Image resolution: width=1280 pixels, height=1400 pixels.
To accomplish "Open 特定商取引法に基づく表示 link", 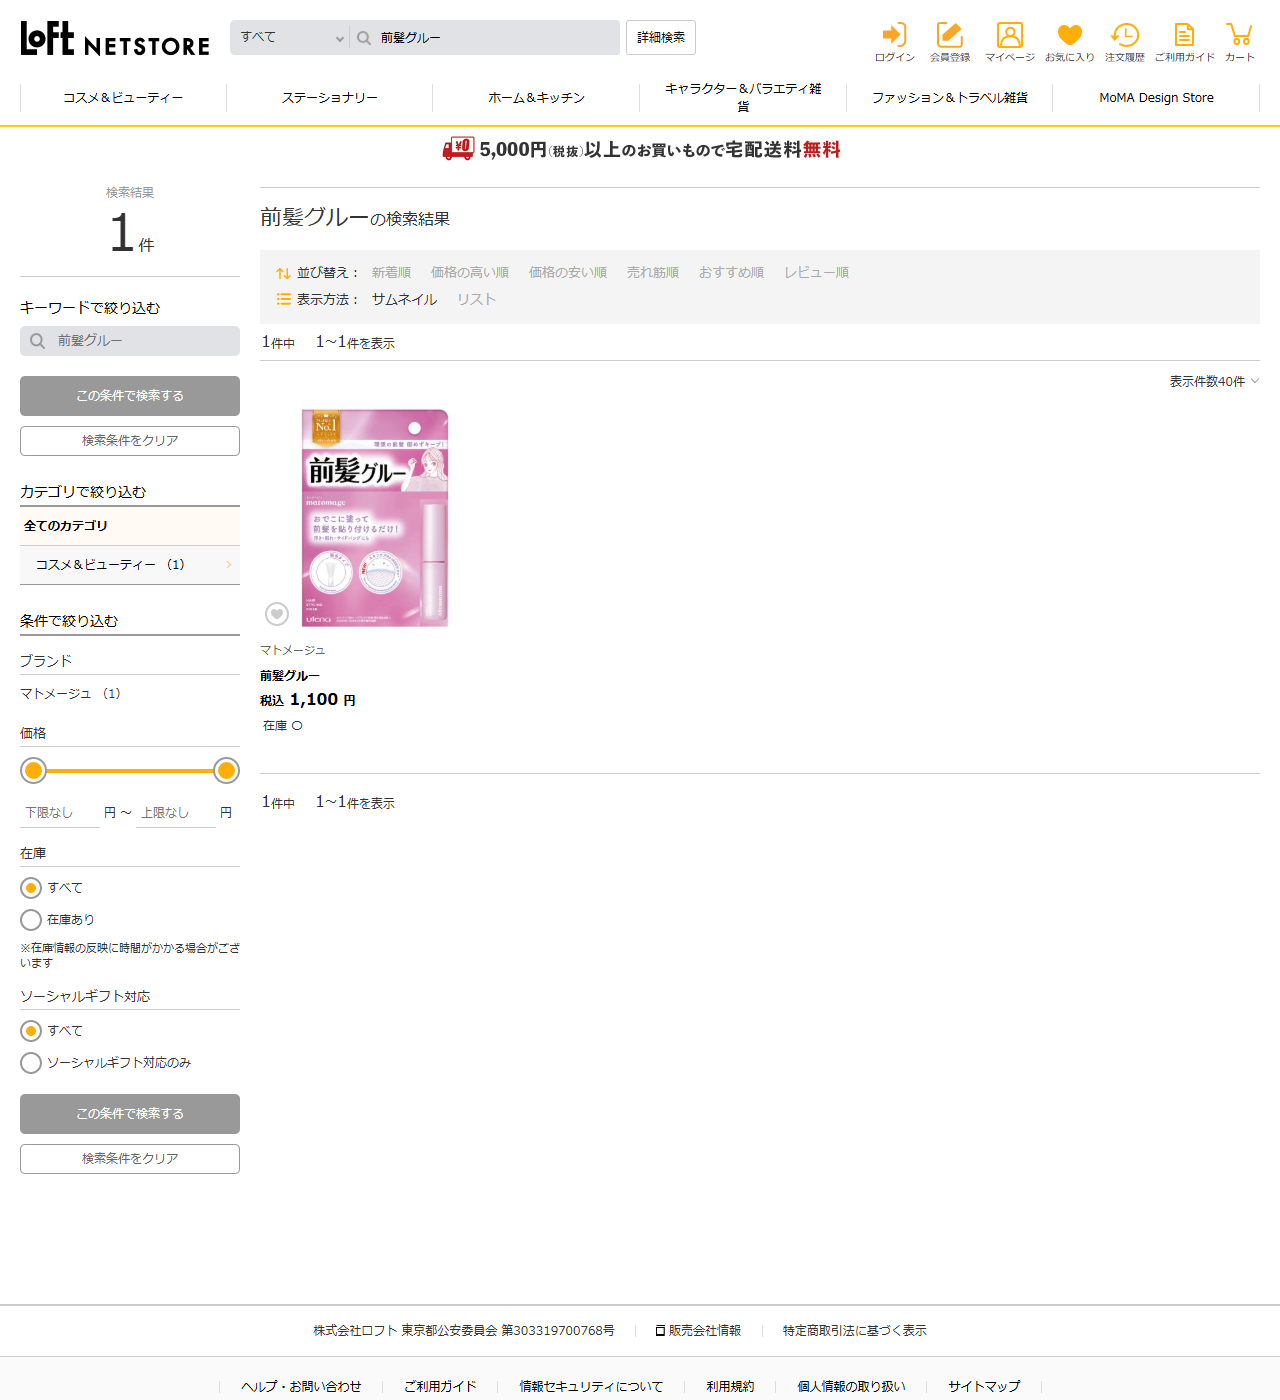I will (855, 1331).
